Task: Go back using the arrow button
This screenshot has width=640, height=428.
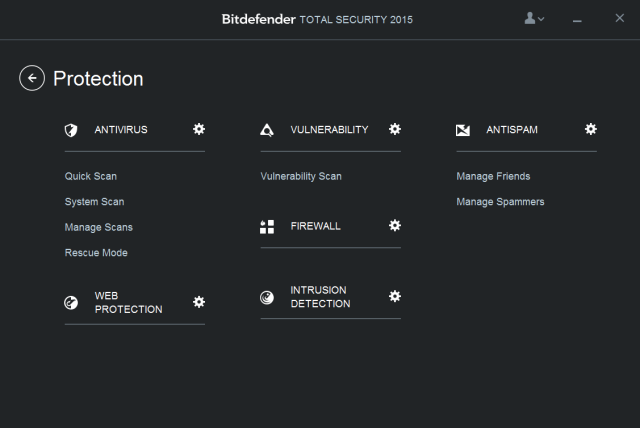Action: [x=32, y=78]
